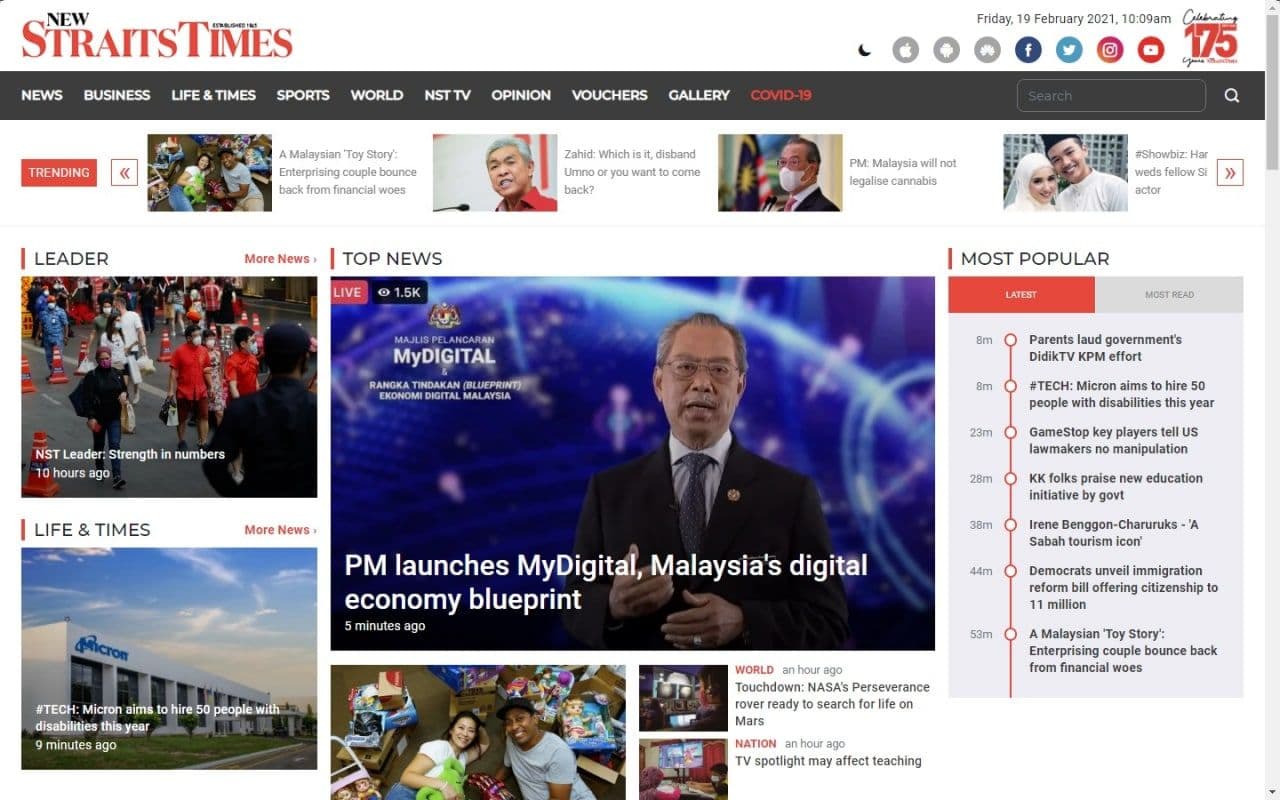Open trending PM cannabis headline
Image resolution: width=1280 pixels, height=800 pixels.
pyautogui.click(x=903, y=172)
